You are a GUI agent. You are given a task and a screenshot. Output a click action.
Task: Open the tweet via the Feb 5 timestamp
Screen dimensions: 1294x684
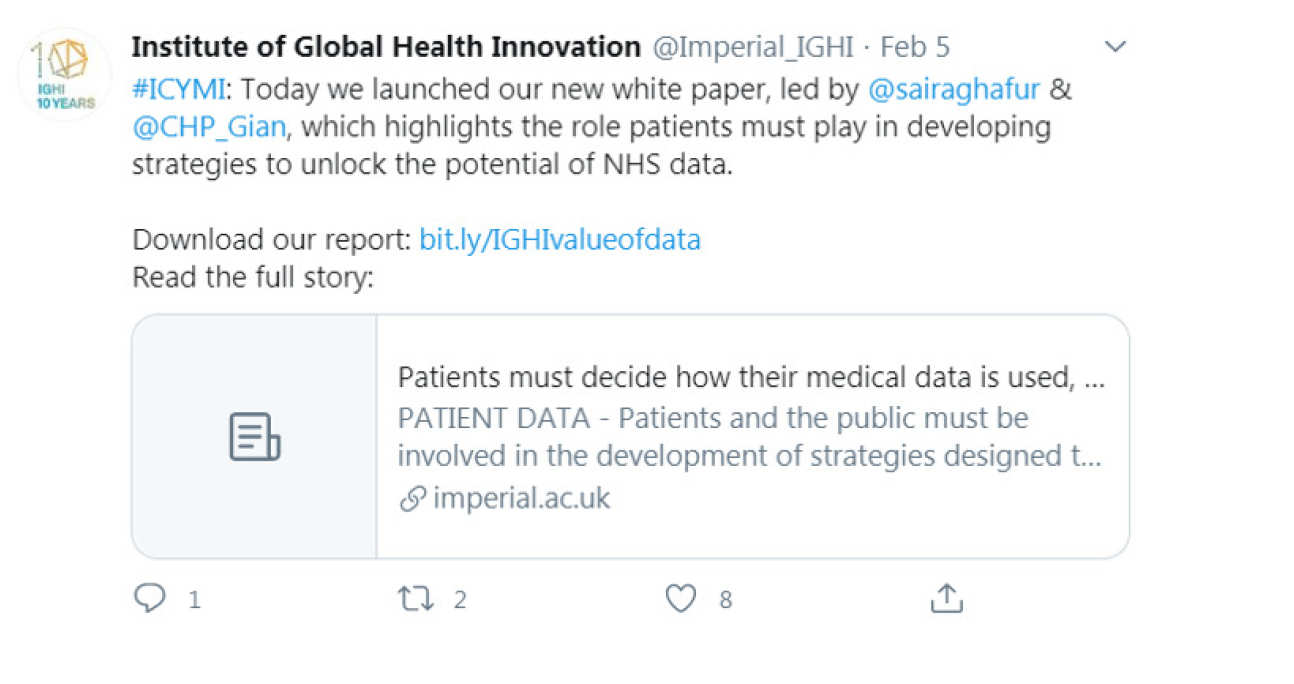pyautogui.click(x=915, y=47)
